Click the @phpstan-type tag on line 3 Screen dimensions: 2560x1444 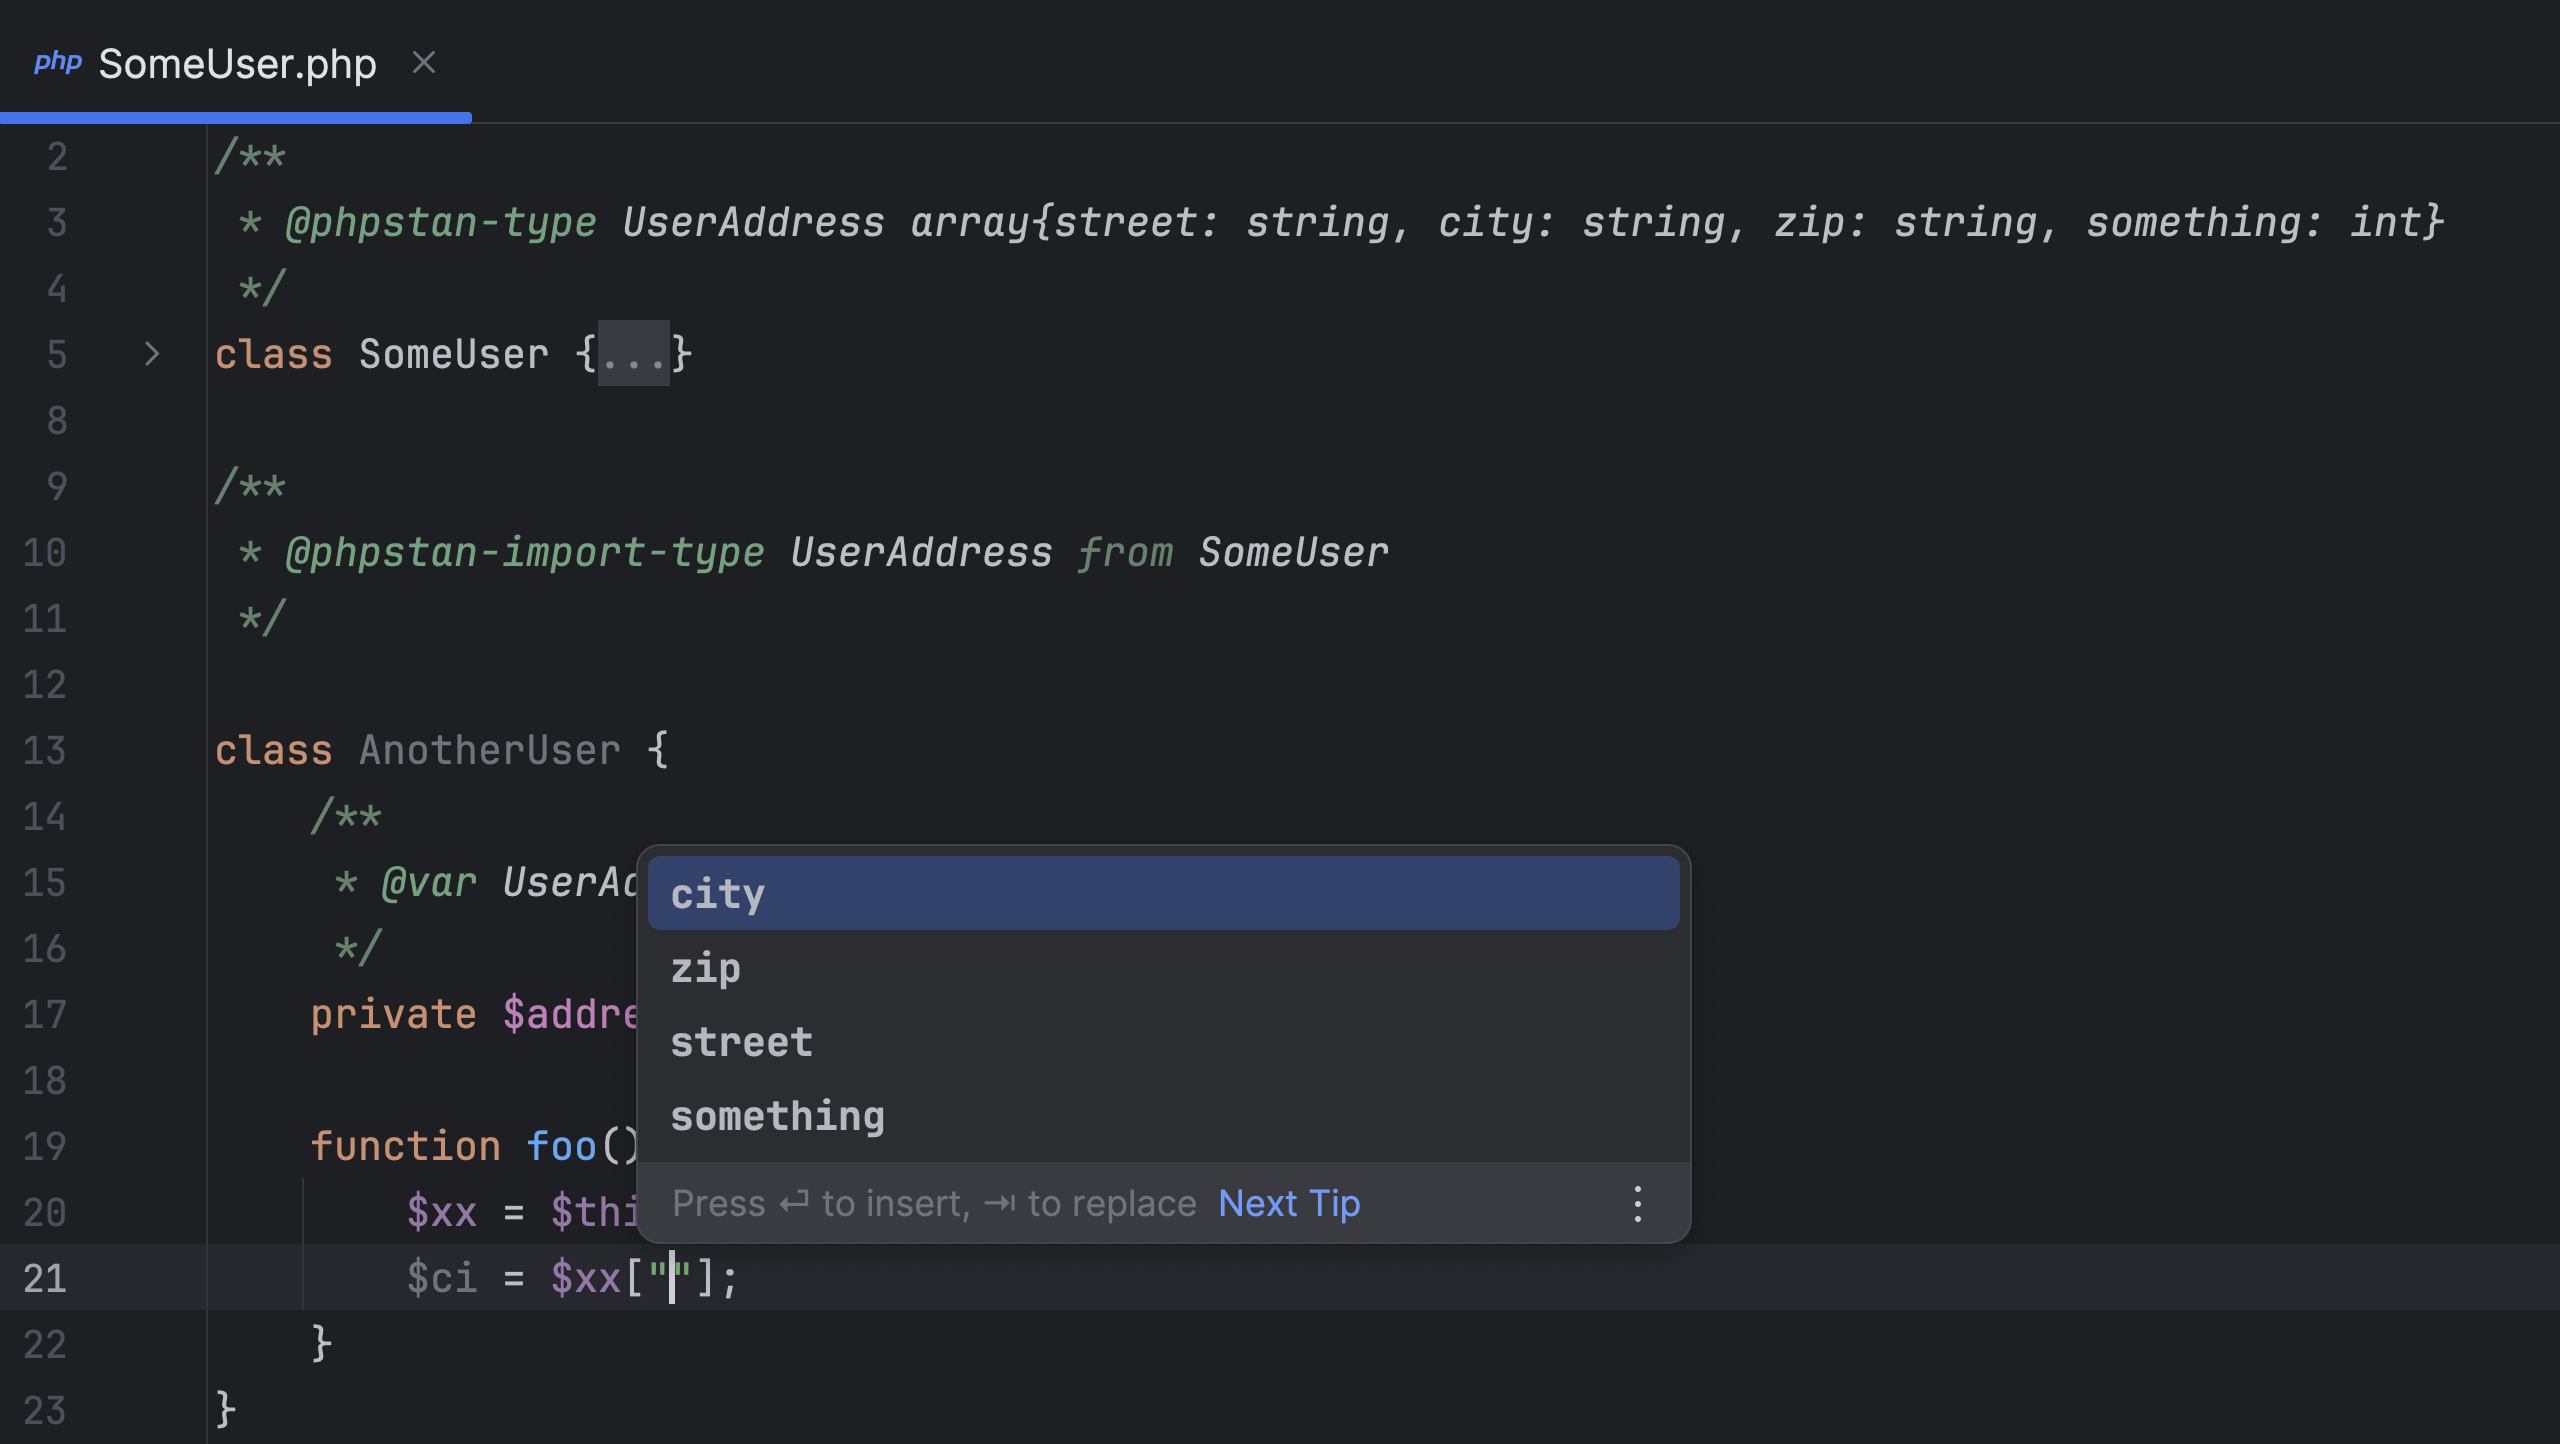click(440, 222)
